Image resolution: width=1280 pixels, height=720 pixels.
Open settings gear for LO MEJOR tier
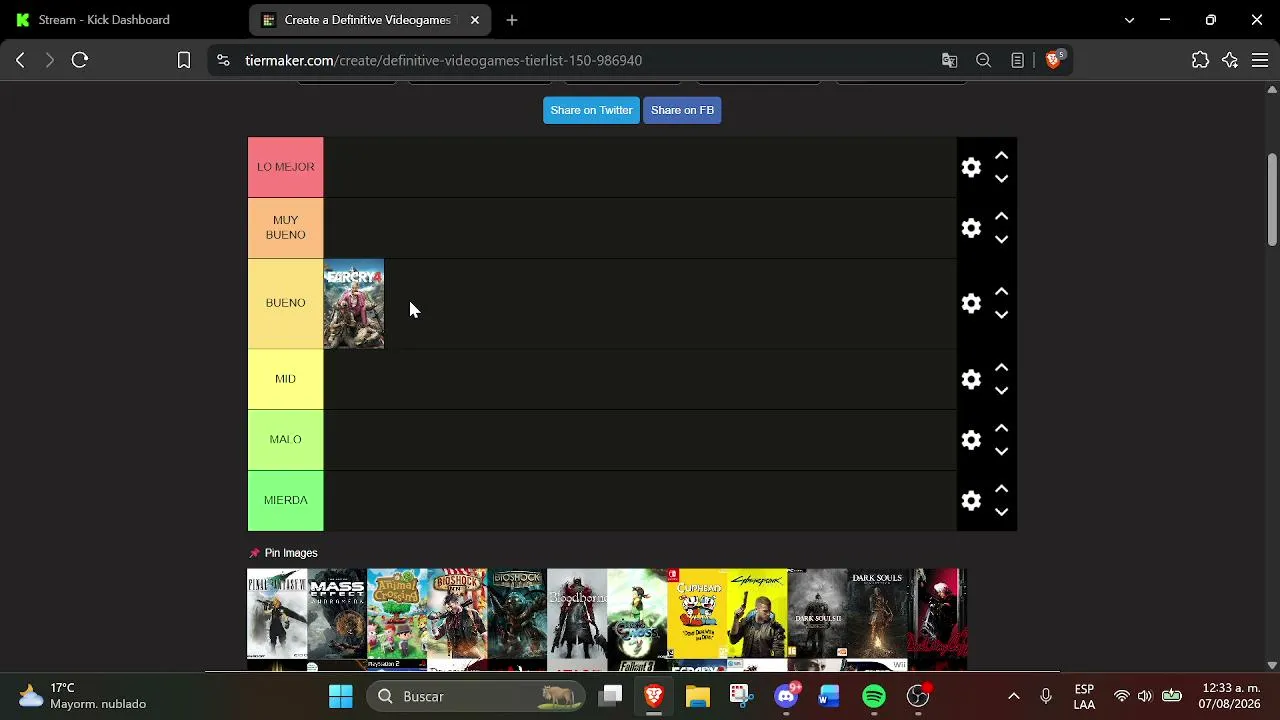[x=971, y=167]
